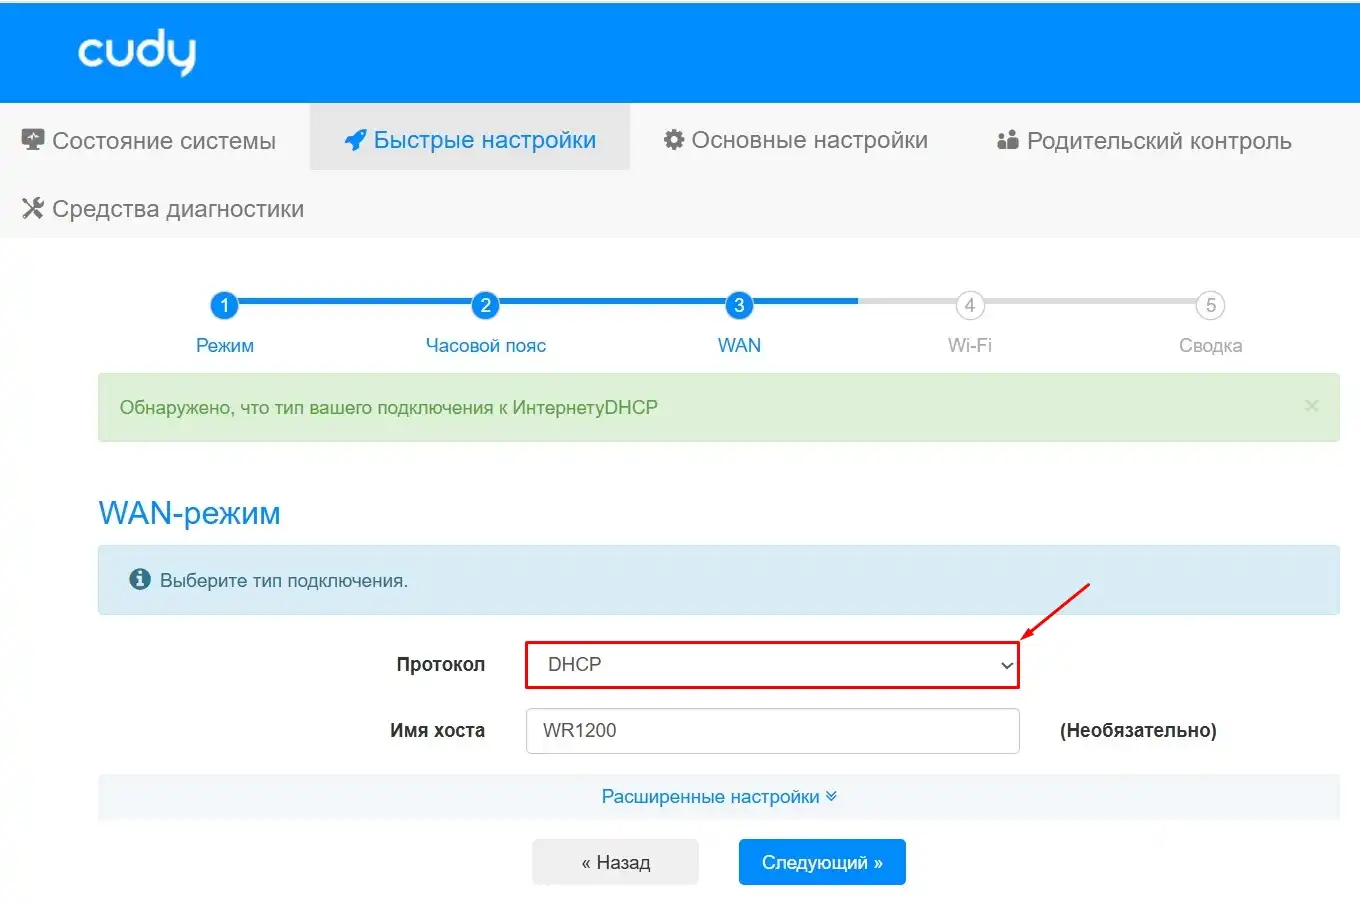This screenshot has height=903, width=1360.
Task: Open the Родительский контроль tab
Action: (1144, 141)
